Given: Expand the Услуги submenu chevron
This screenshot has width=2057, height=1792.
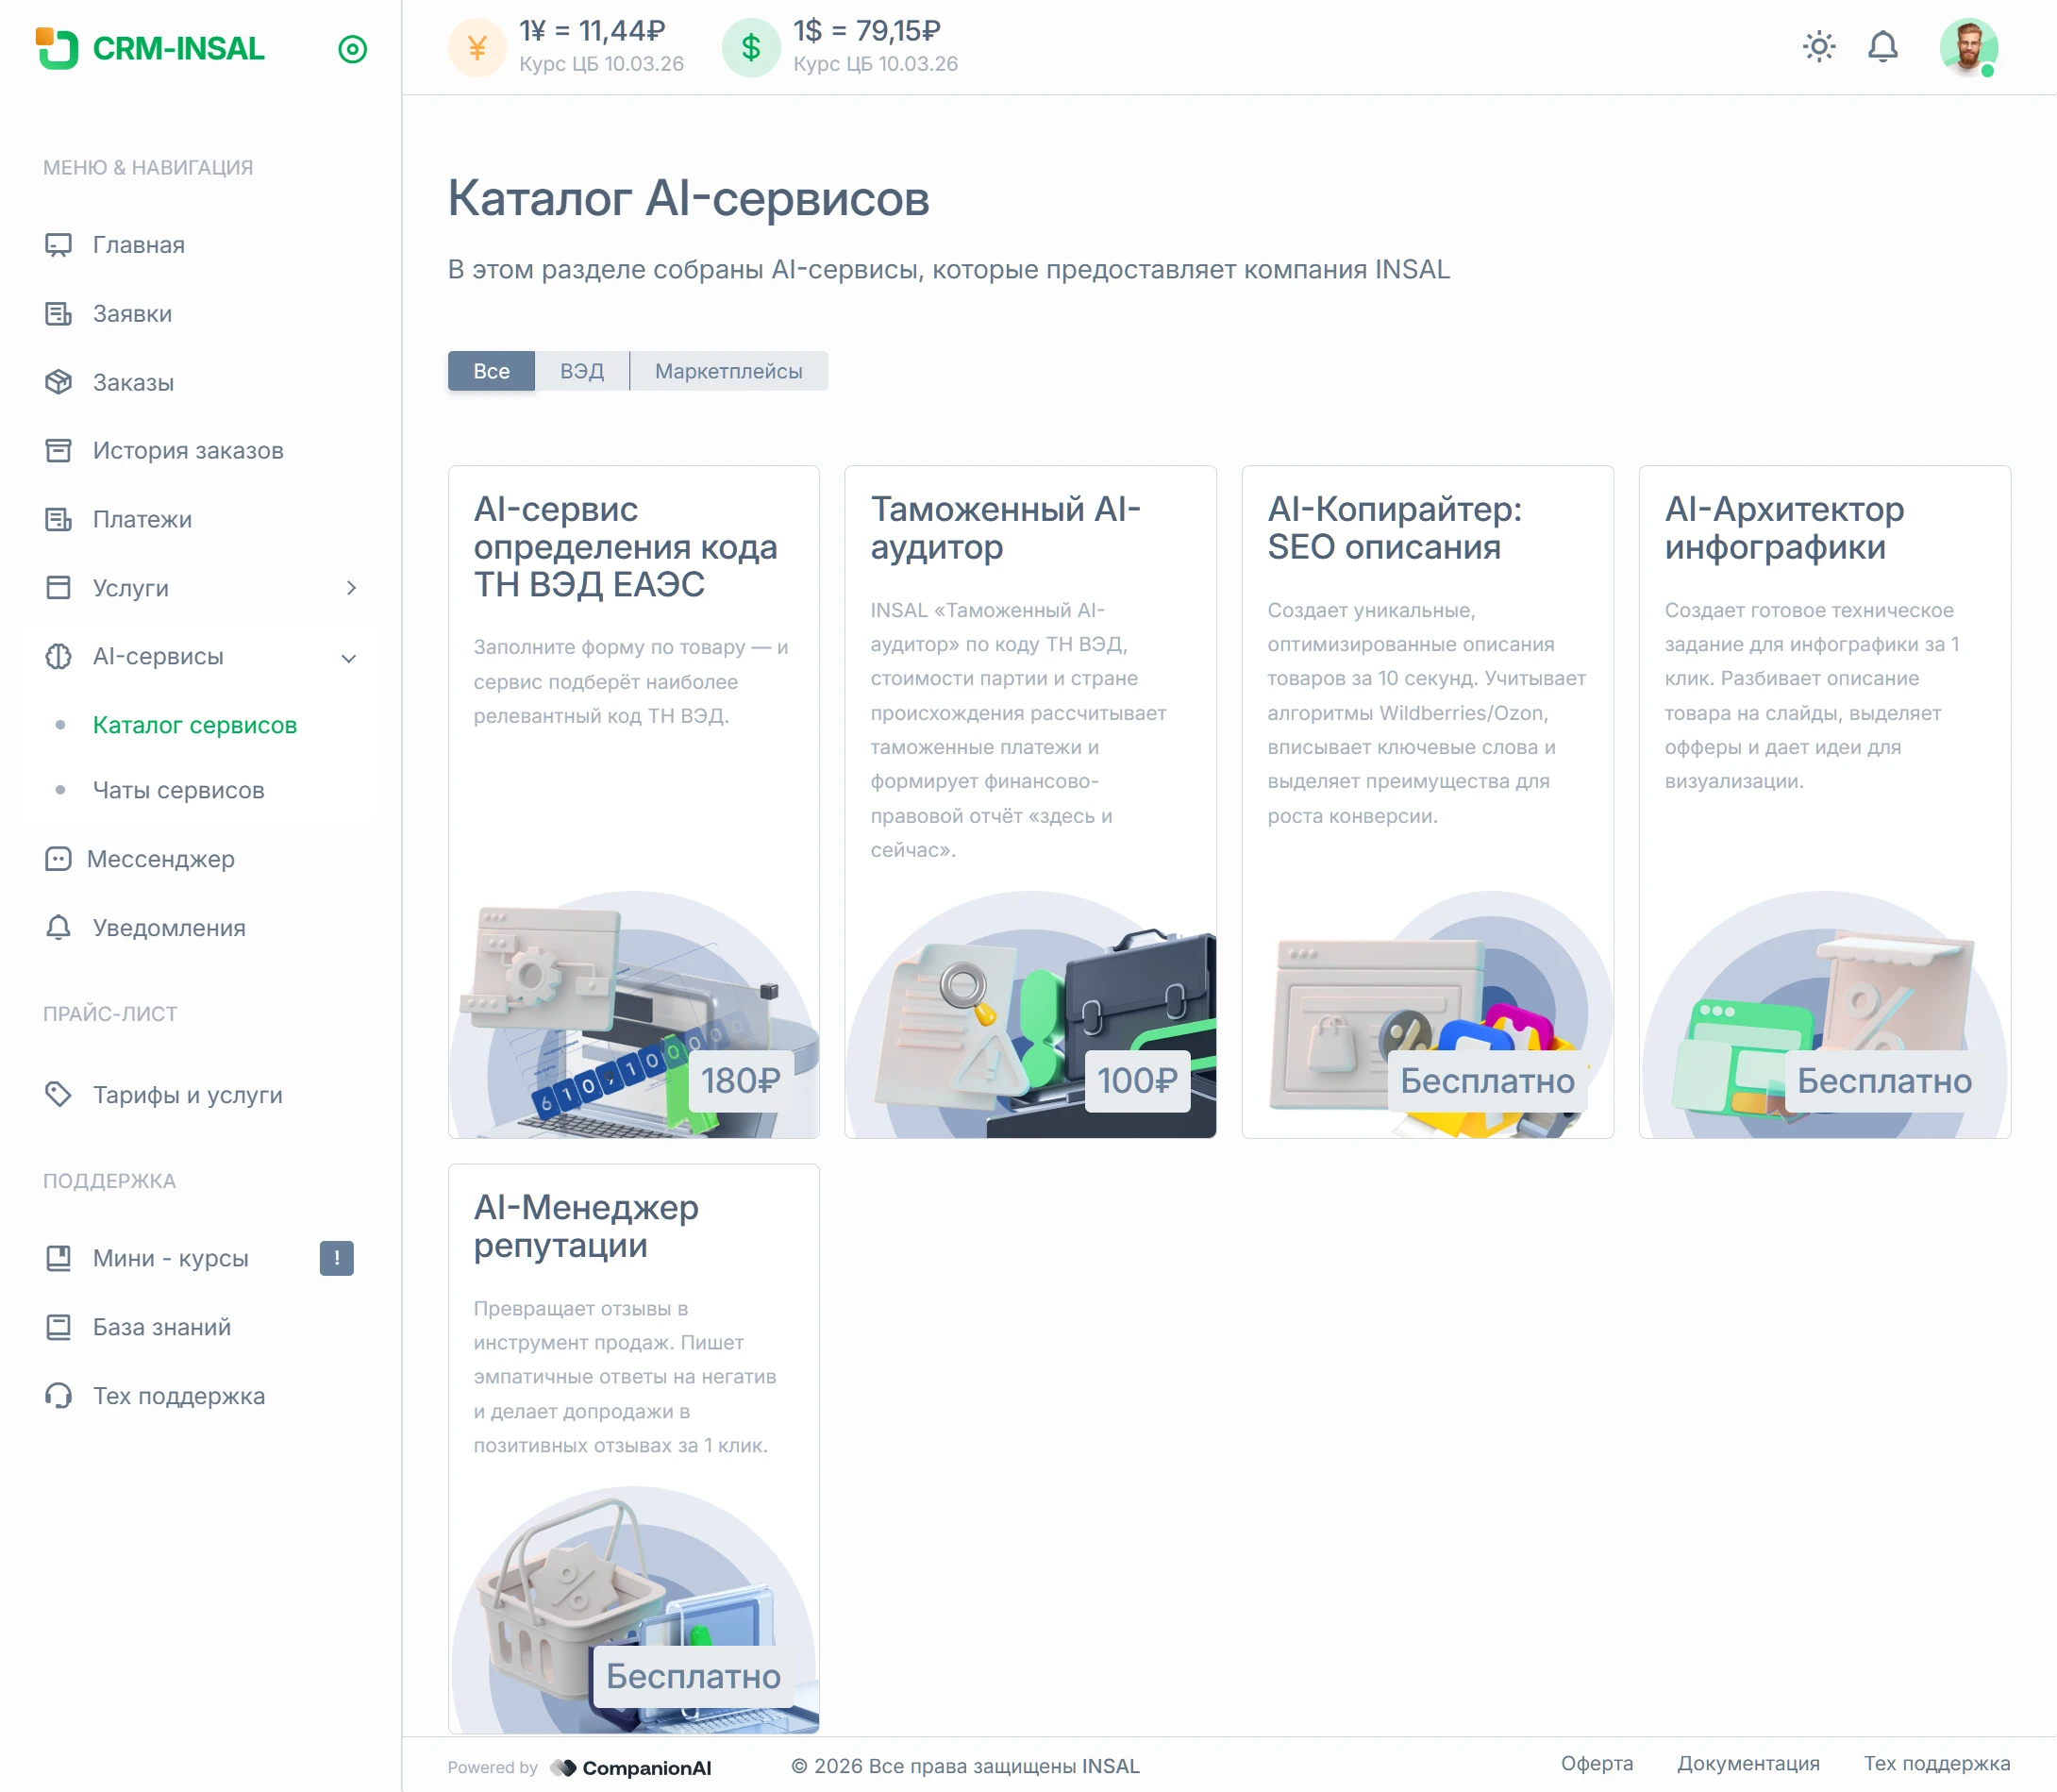Looking at the screenshot, I should point(351,588).
